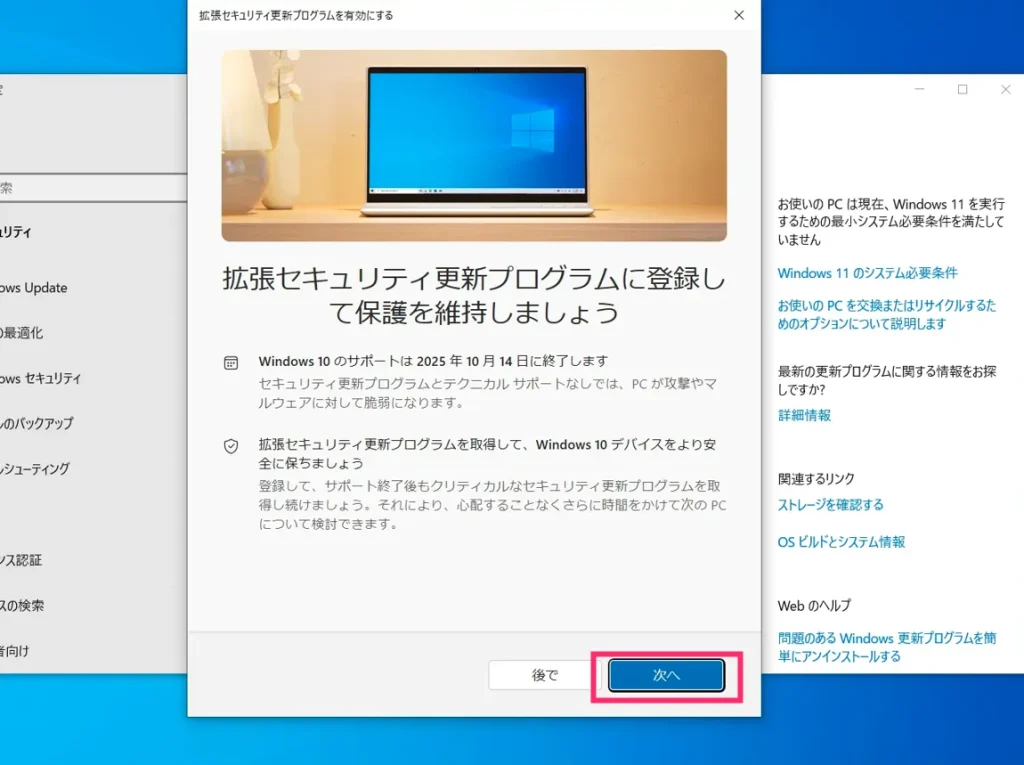Viewport: 1024px width, 765px height.
Task: Open the uninstall problematic Windows updates help link
Action: (886, 647)
